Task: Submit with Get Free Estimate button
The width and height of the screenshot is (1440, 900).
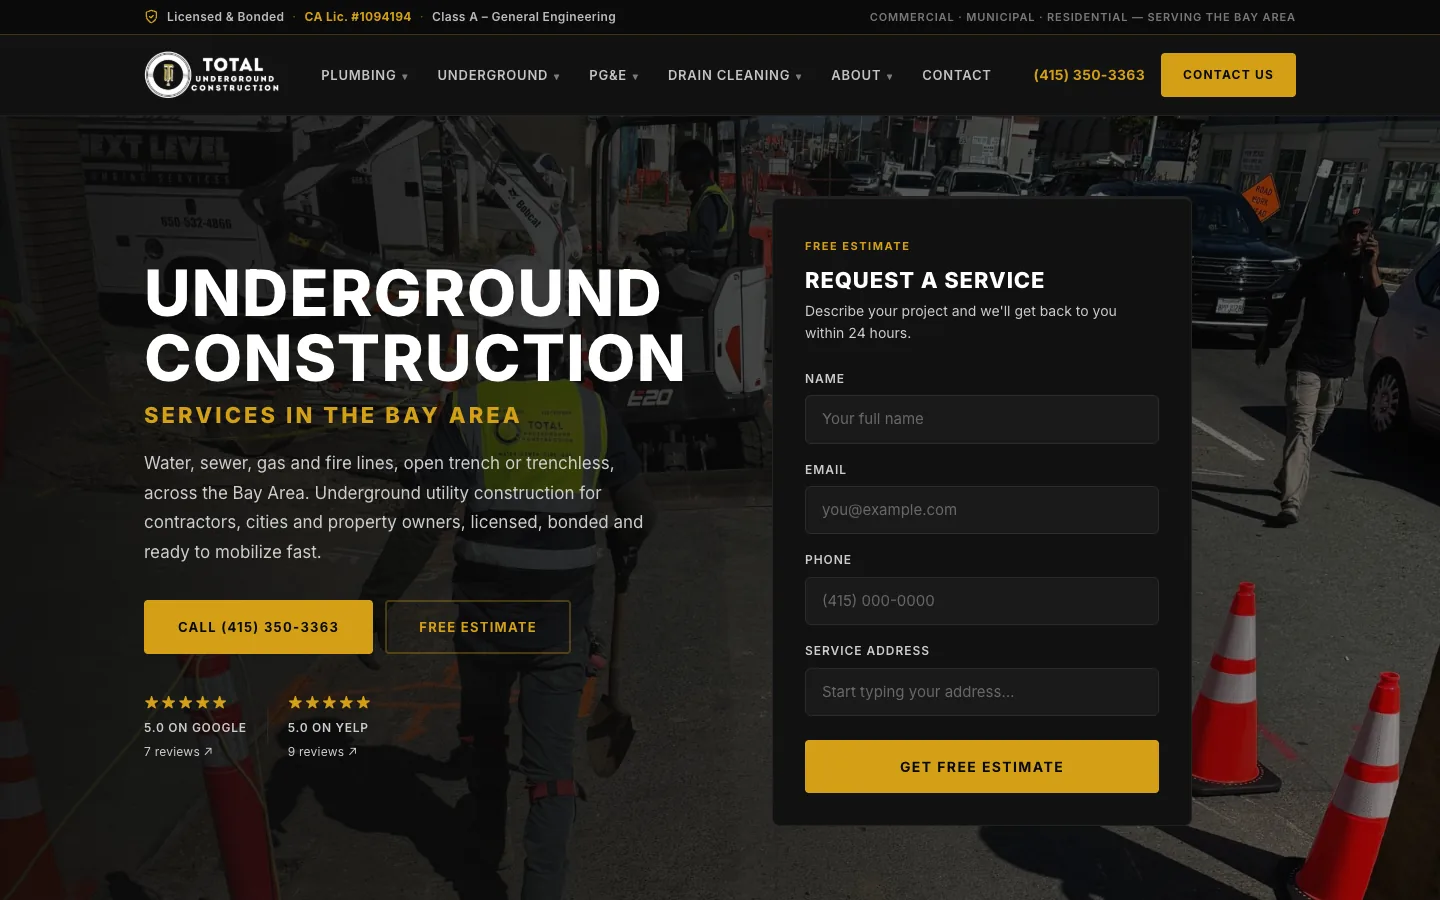Action: (x=982, y=767)
